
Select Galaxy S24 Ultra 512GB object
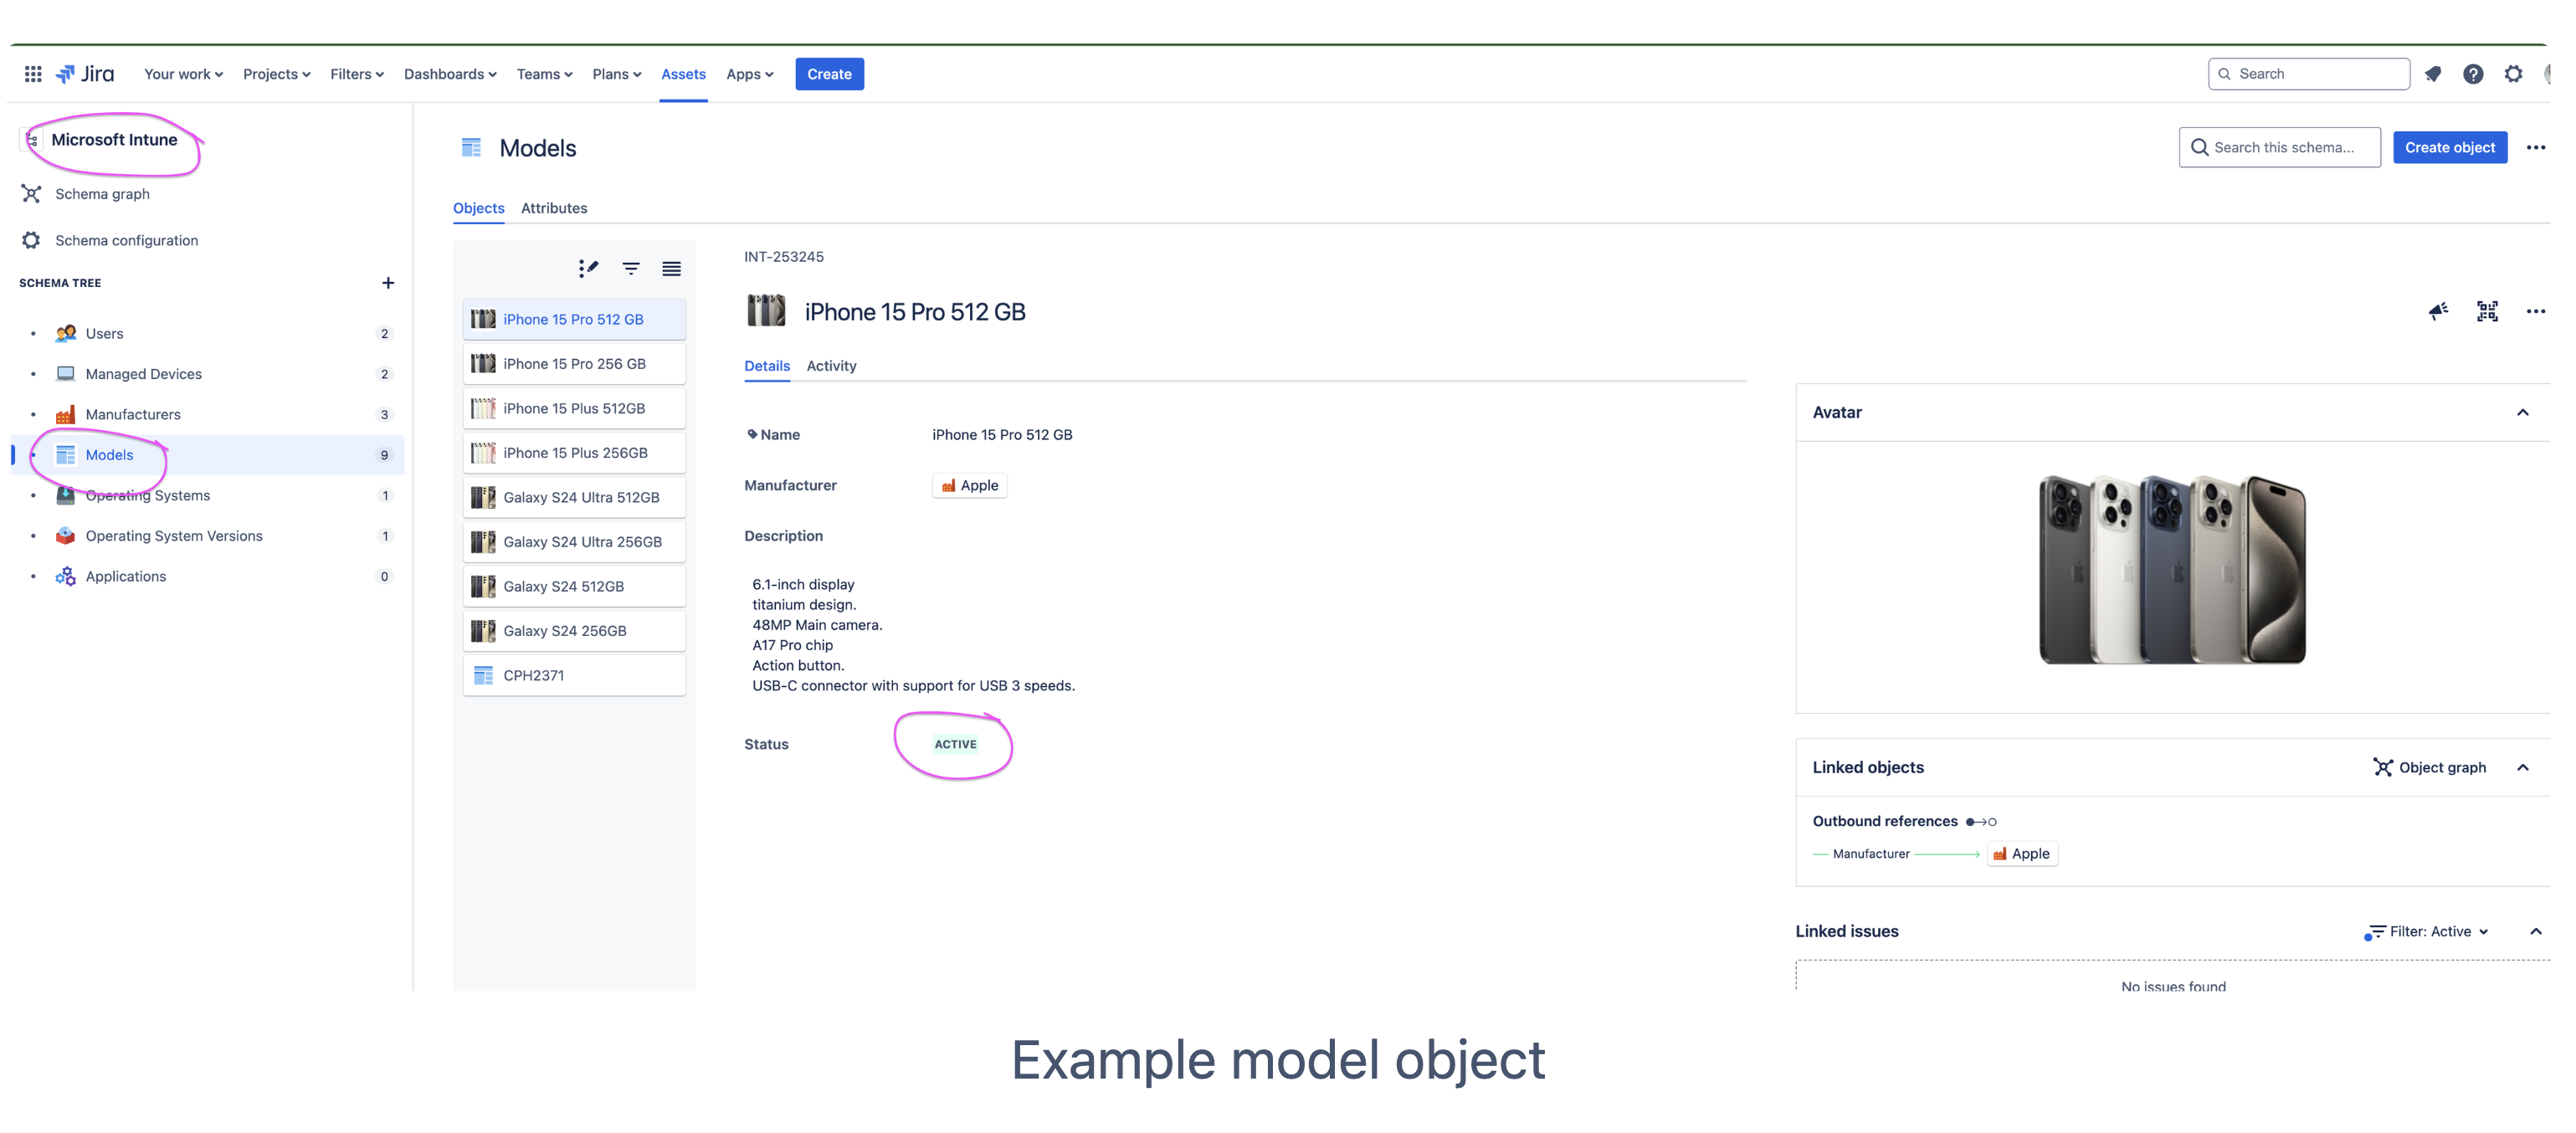click(x=574, y=497)
